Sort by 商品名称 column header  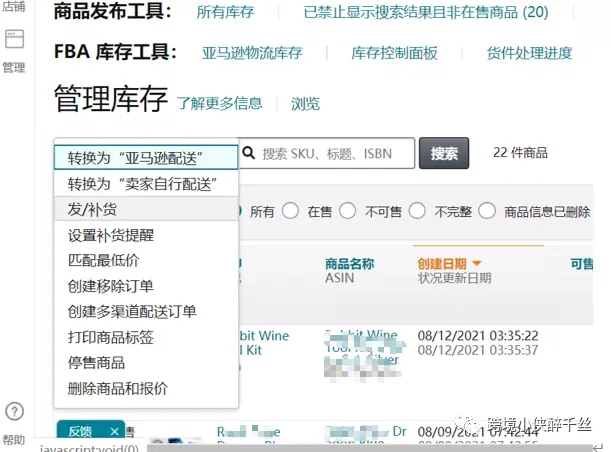[x=350, y=264]
